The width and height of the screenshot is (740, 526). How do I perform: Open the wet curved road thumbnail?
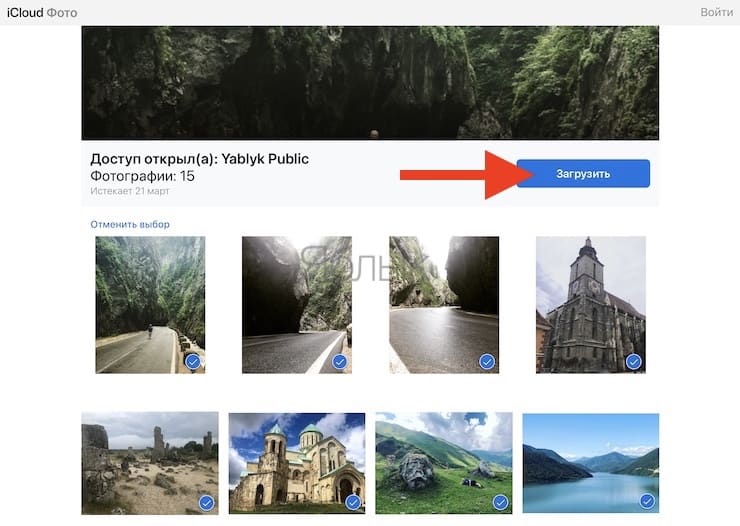click(444, 305)
